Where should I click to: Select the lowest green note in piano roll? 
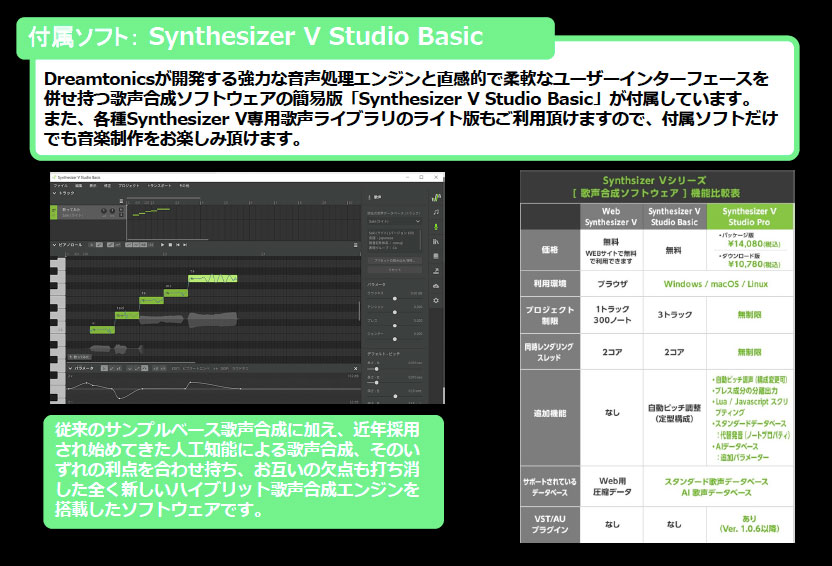102,330
